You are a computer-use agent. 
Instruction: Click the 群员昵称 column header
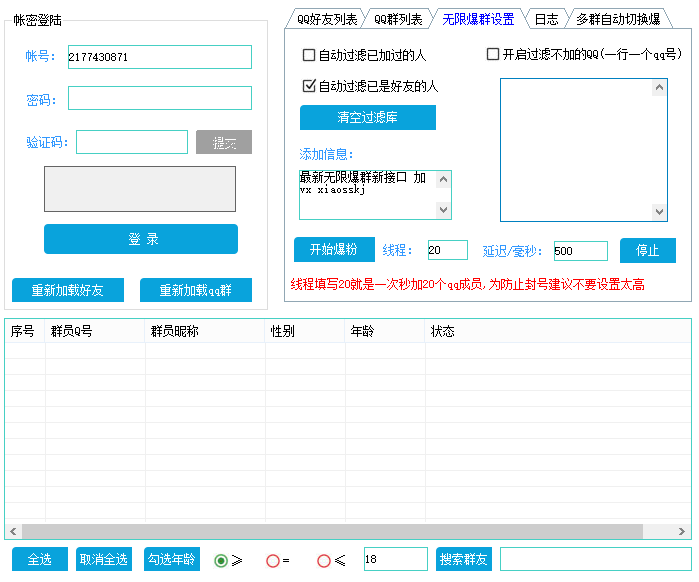tap(205, 331)
